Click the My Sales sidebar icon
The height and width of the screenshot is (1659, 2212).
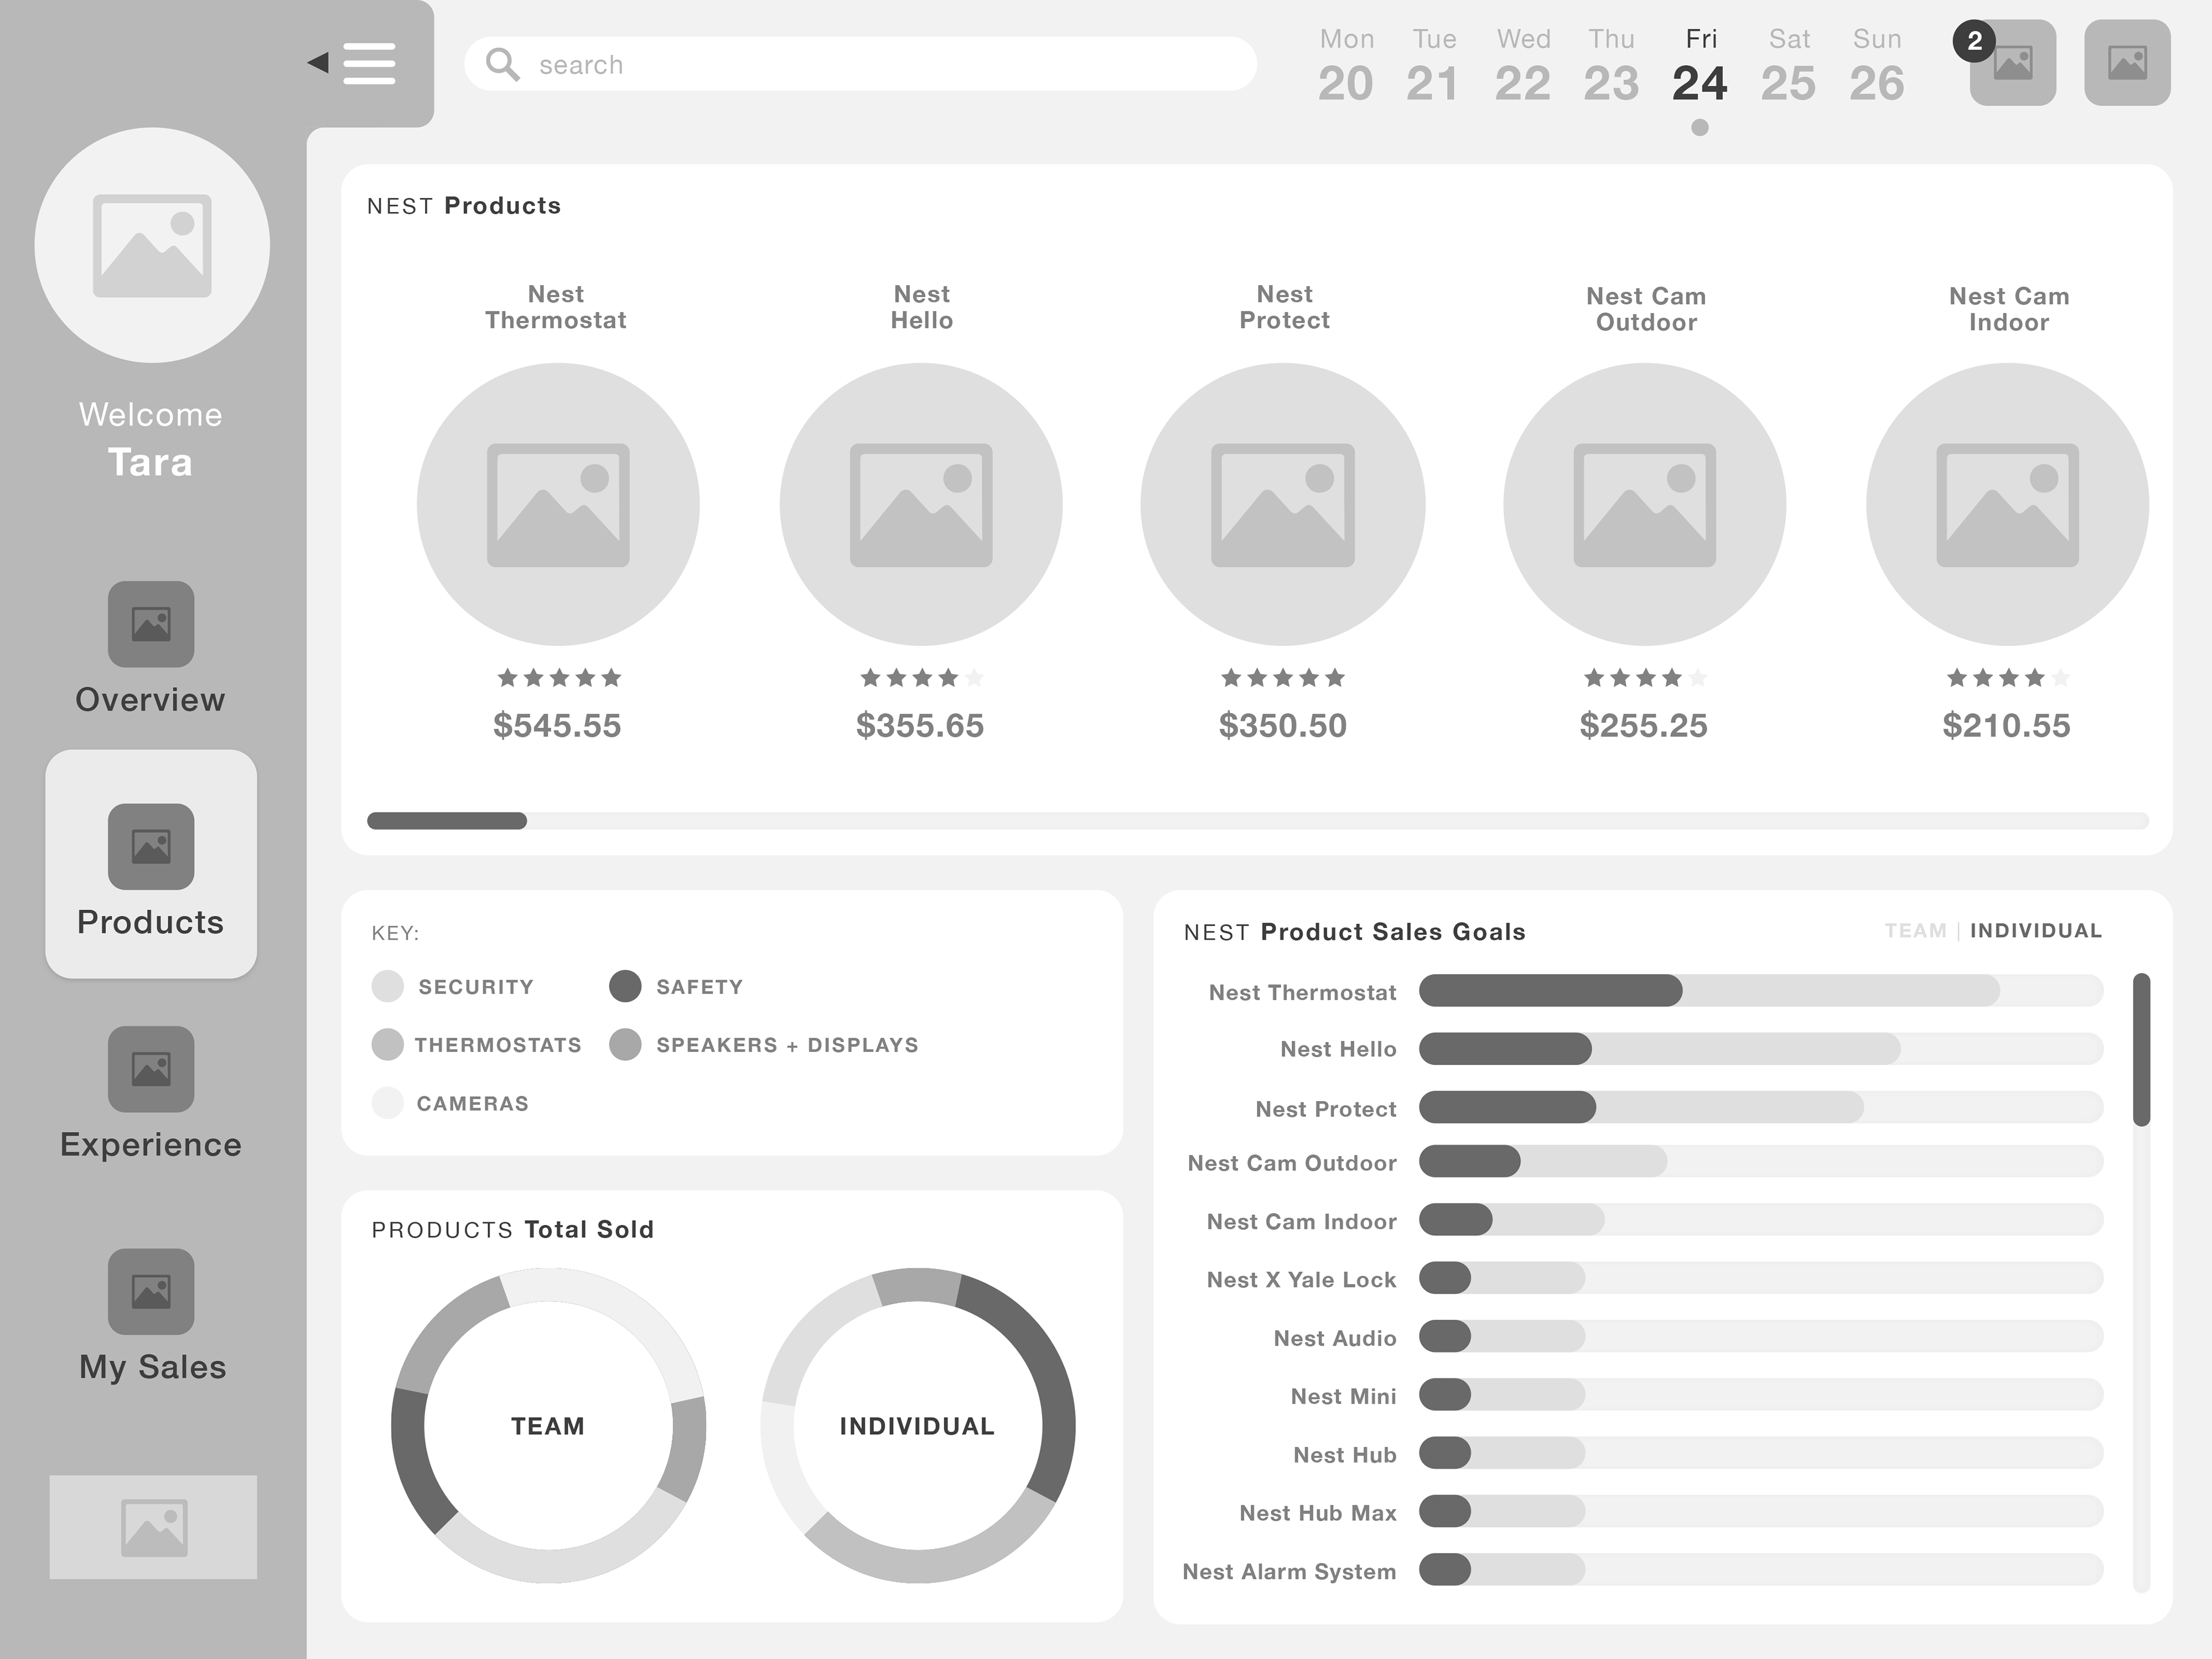click(x=151, y=1291)
